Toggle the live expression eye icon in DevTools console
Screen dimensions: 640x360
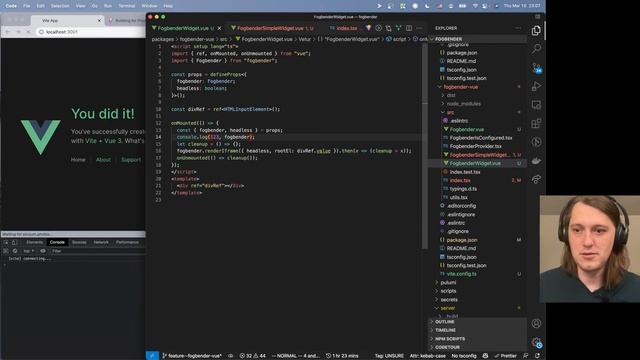[43, 251]
